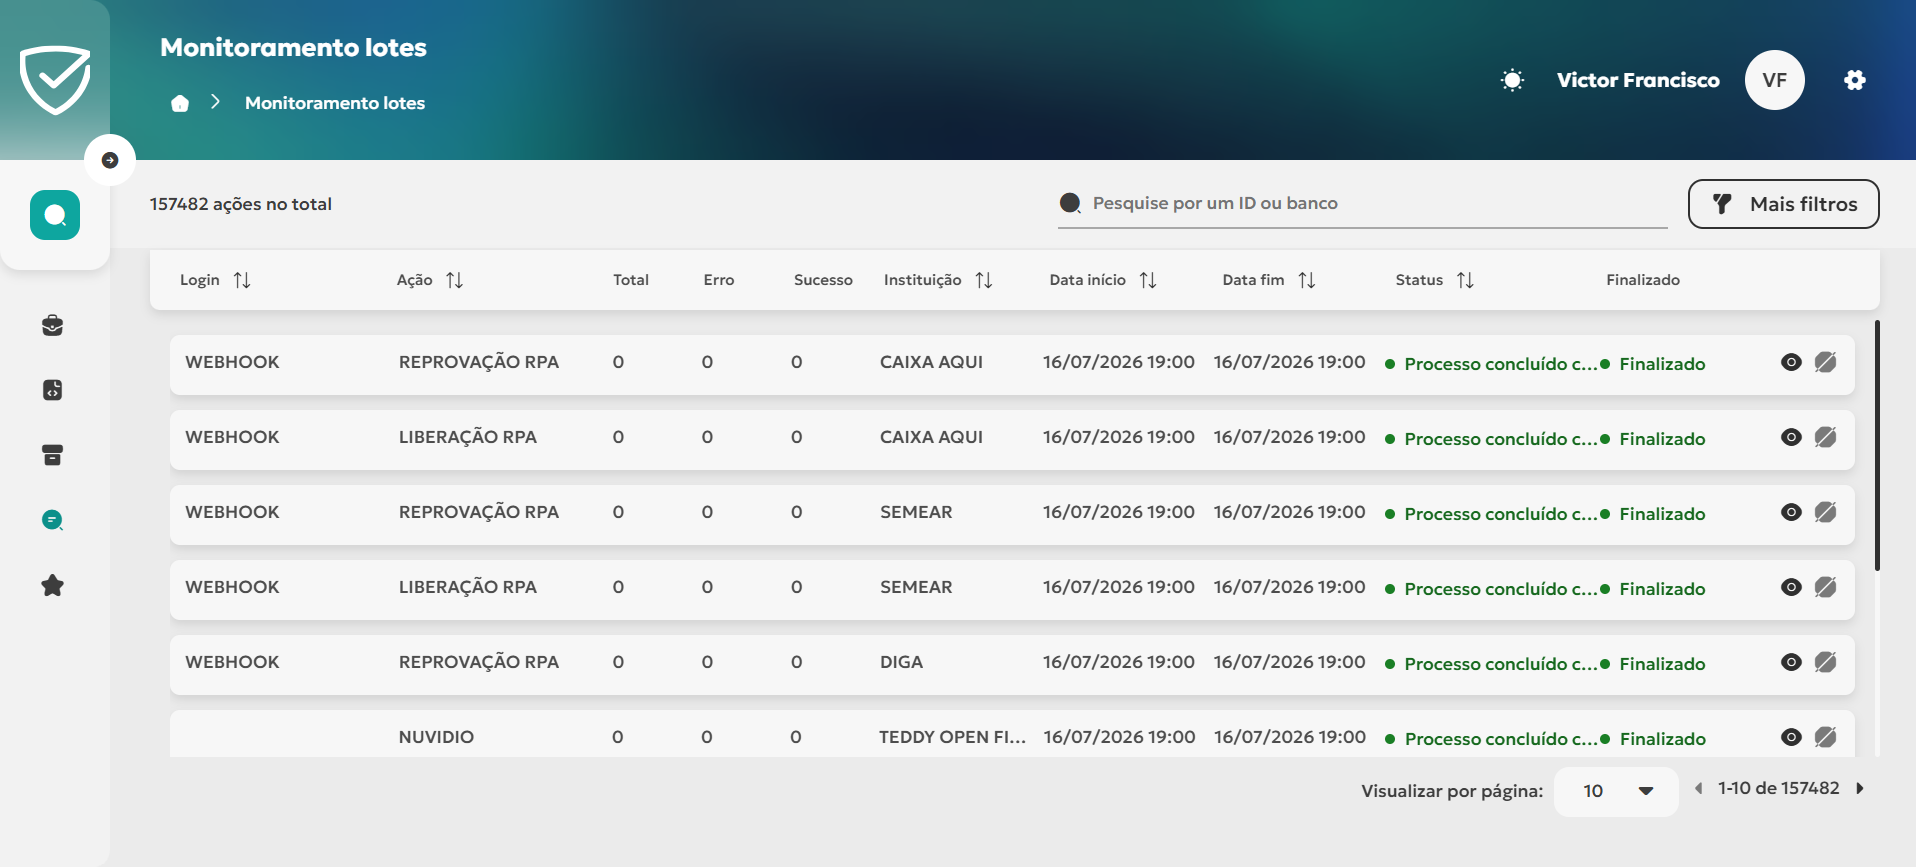Sort the table by Data início

pyautogui.click(x=1148, y=280)
